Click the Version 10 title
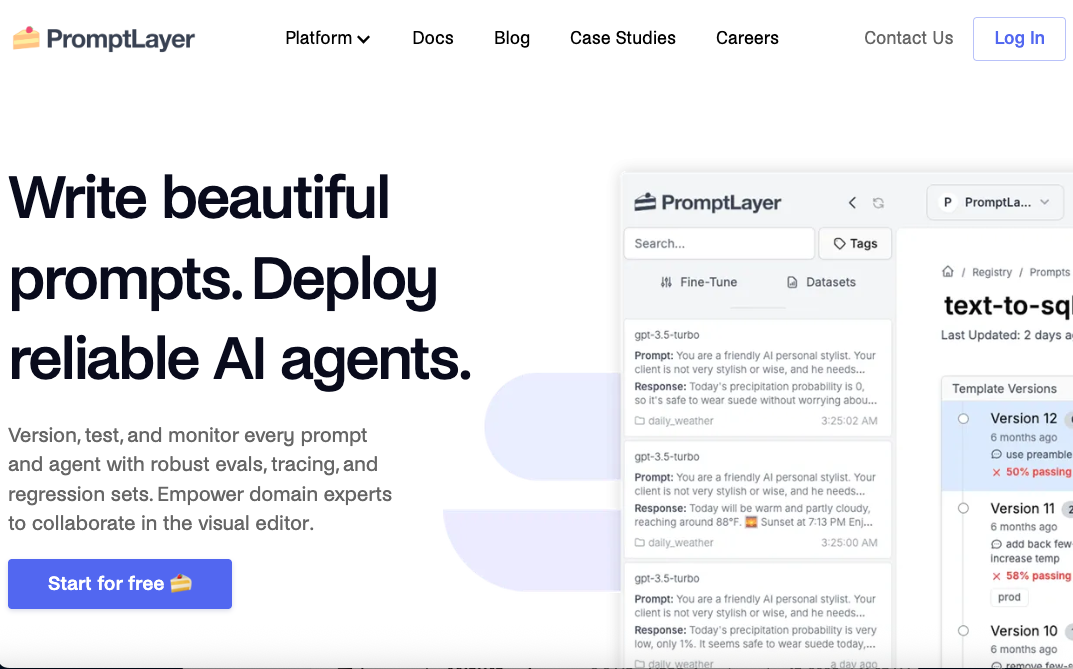Image resolution: width=1073 pixels, height=669 pixels. click(x=1024, y=631)
